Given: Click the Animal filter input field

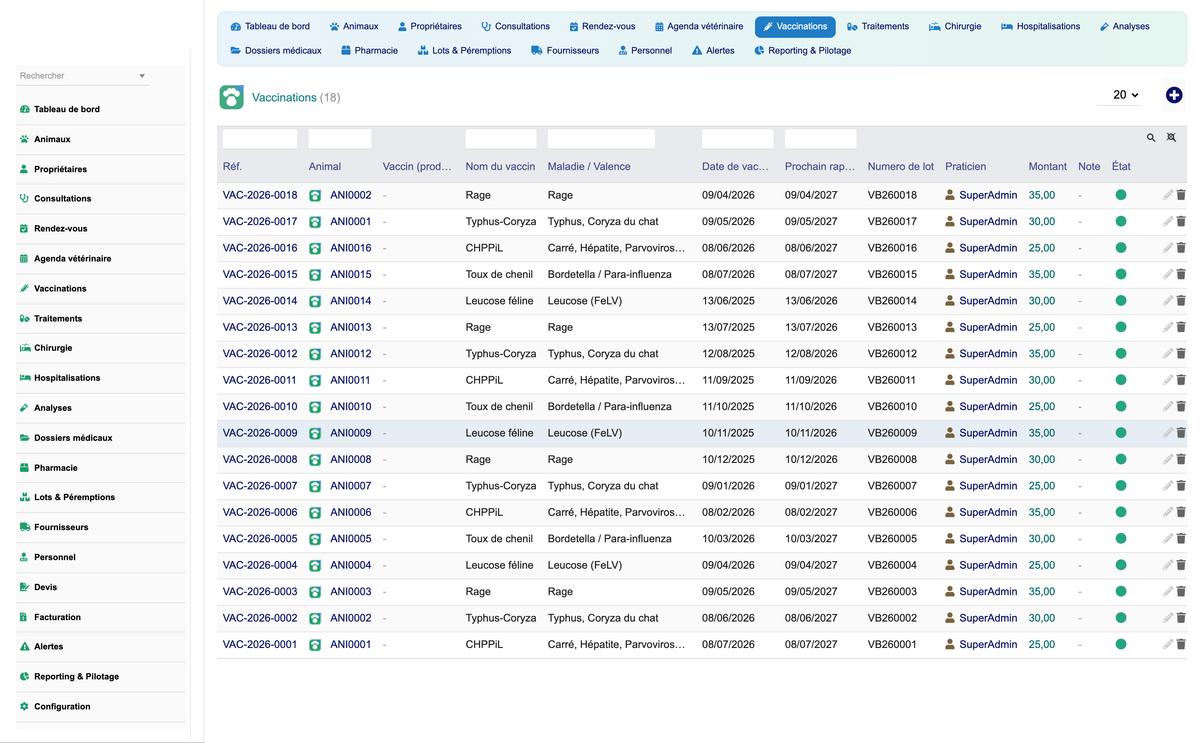Looking at the screenshot, I should [340, 139].
